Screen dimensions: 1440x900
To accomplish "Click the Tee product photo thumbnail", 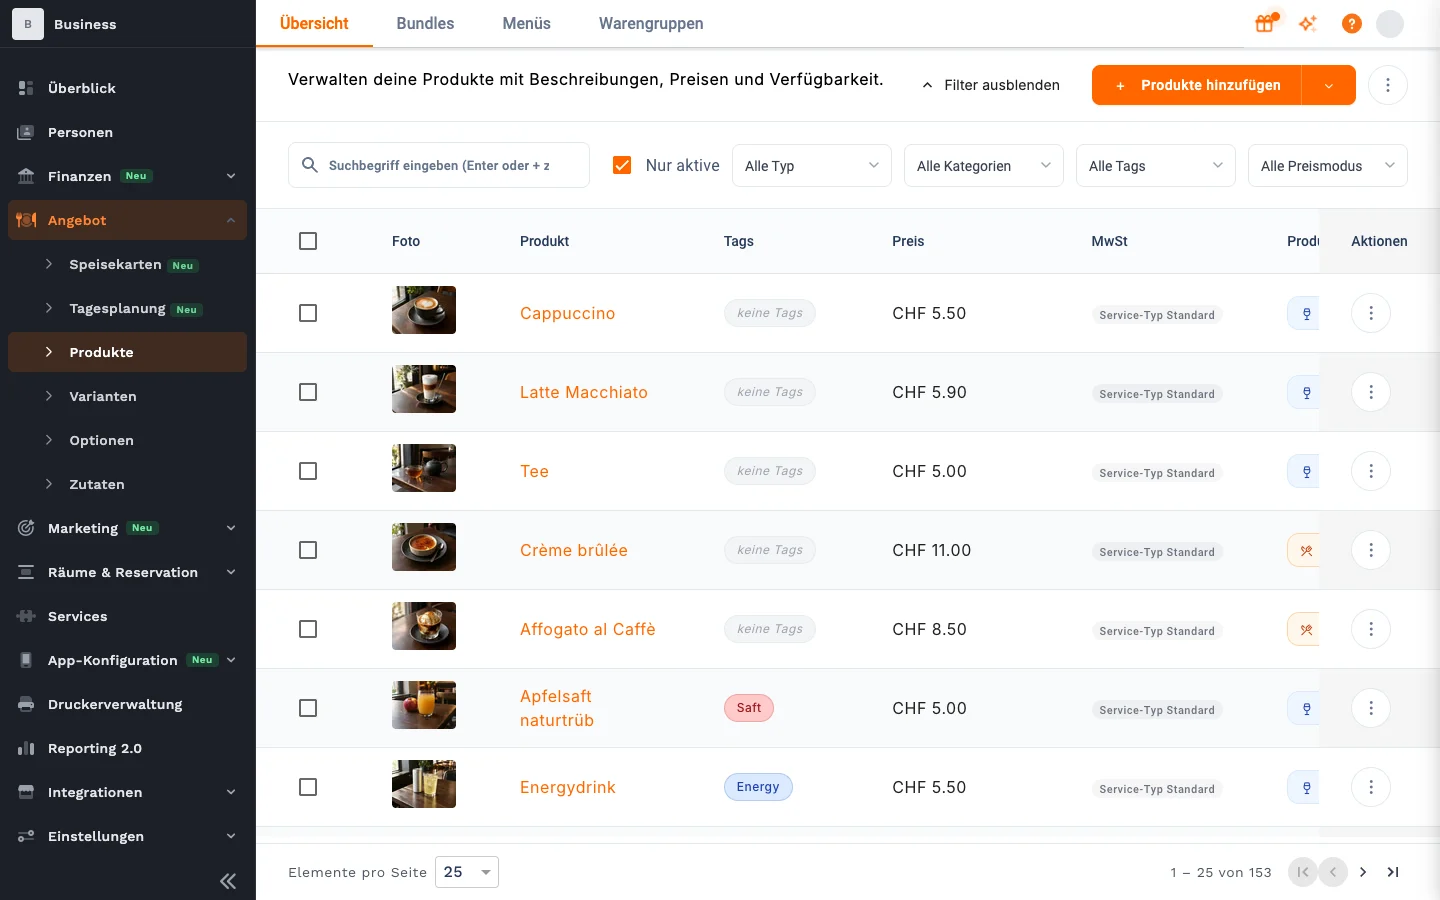I will click(x=424, y=468).
